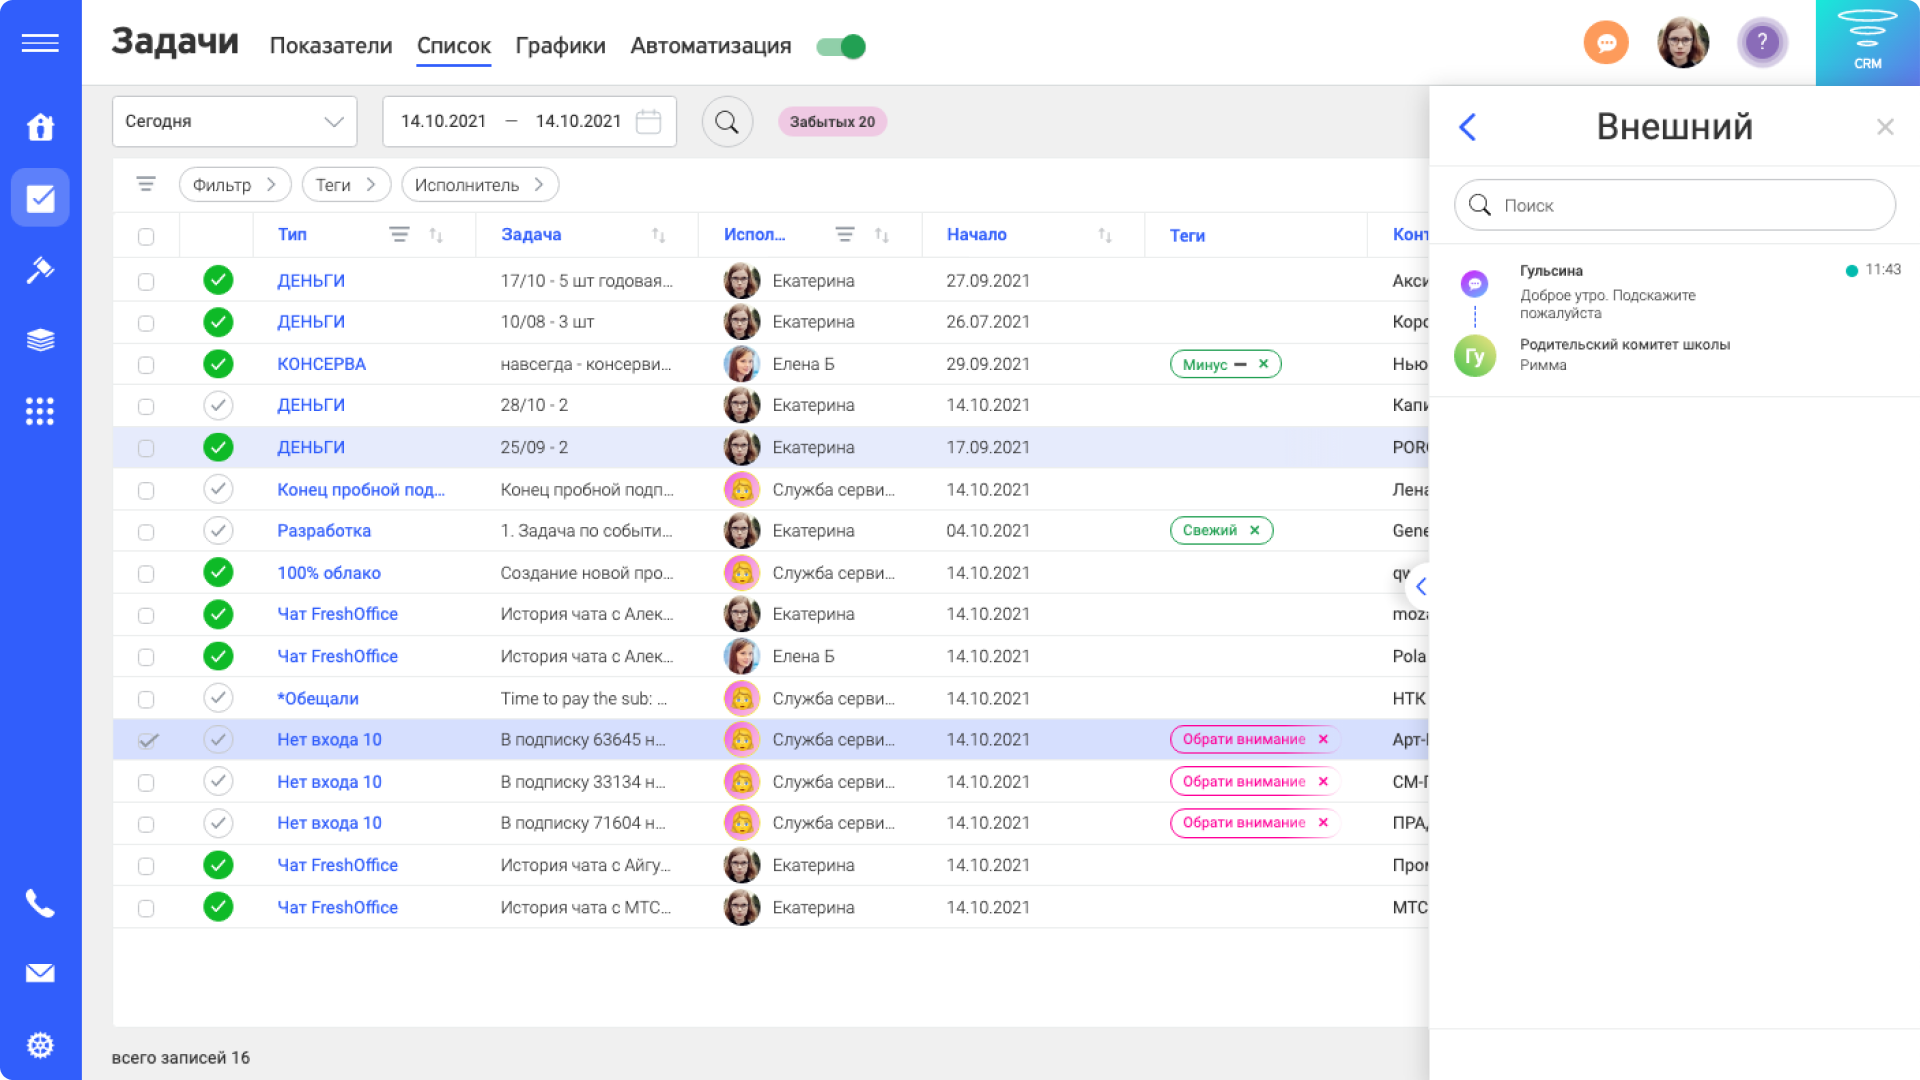Open settings via the gear icon
Screen dimensions: 1920x1080
tap(40, 1044)
